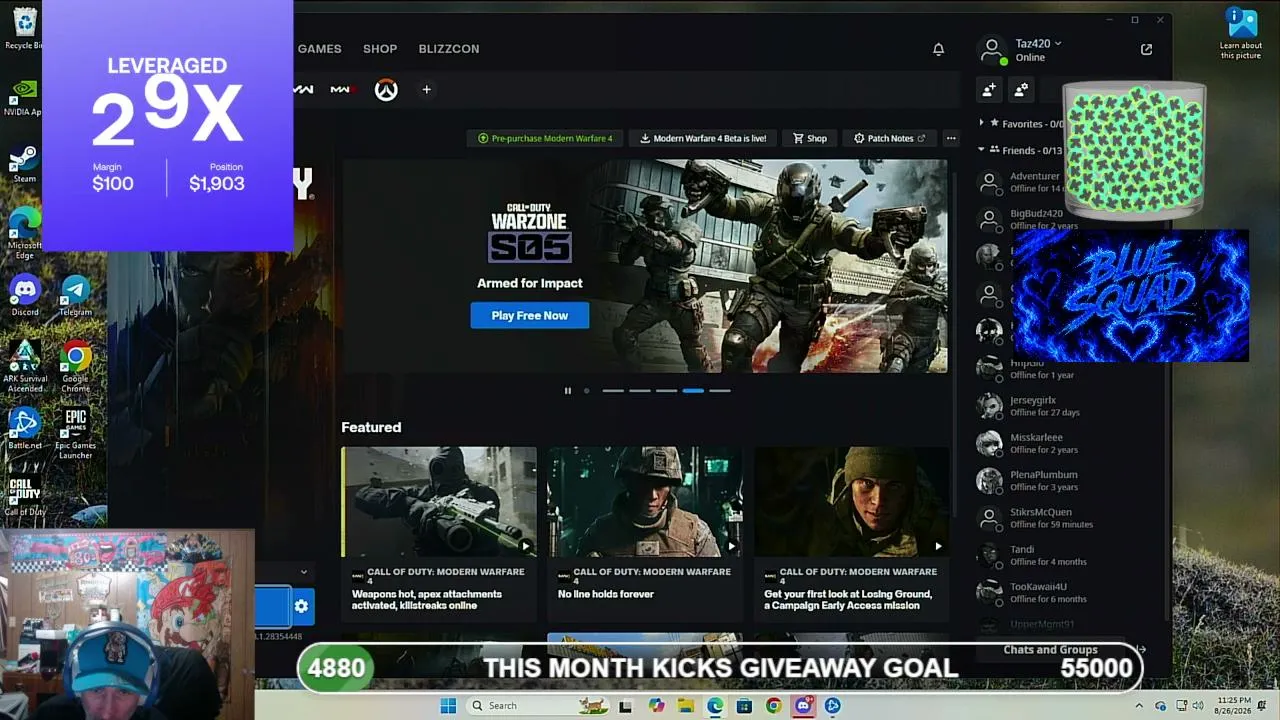Pause the banner carousel
1280x720 pixels.
(x=568, y=391)
